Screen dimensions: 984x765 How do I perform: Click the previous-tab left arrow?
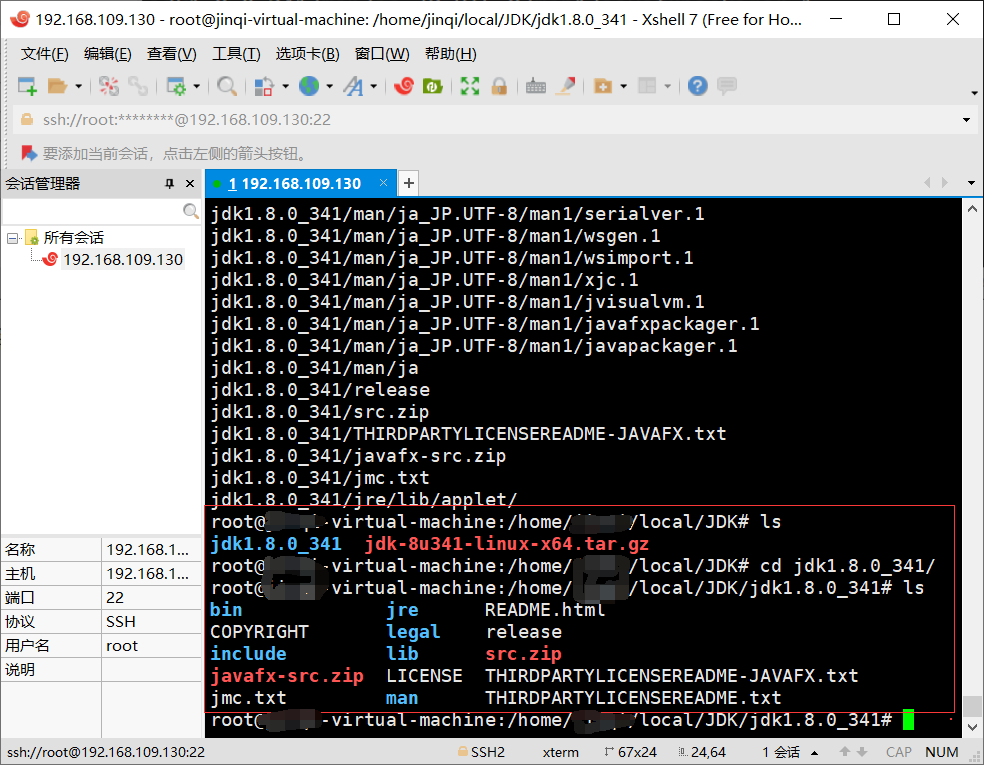click(928, 183)
